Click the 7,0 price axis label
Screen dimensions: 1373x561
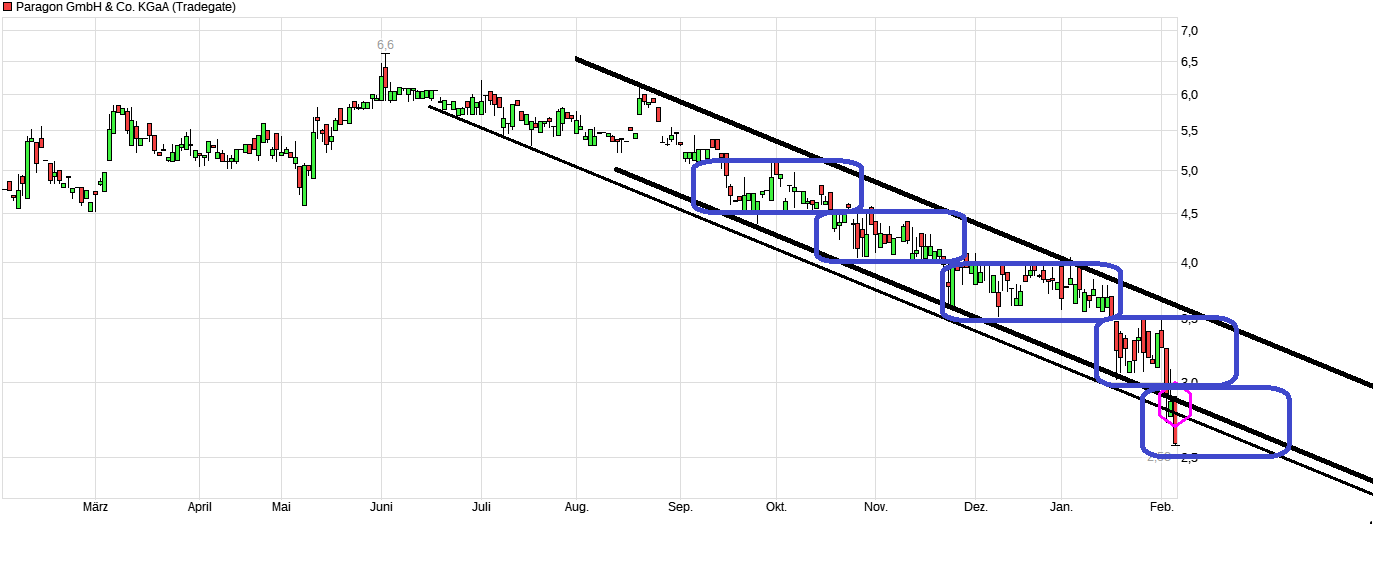[x=1189, y=31]
